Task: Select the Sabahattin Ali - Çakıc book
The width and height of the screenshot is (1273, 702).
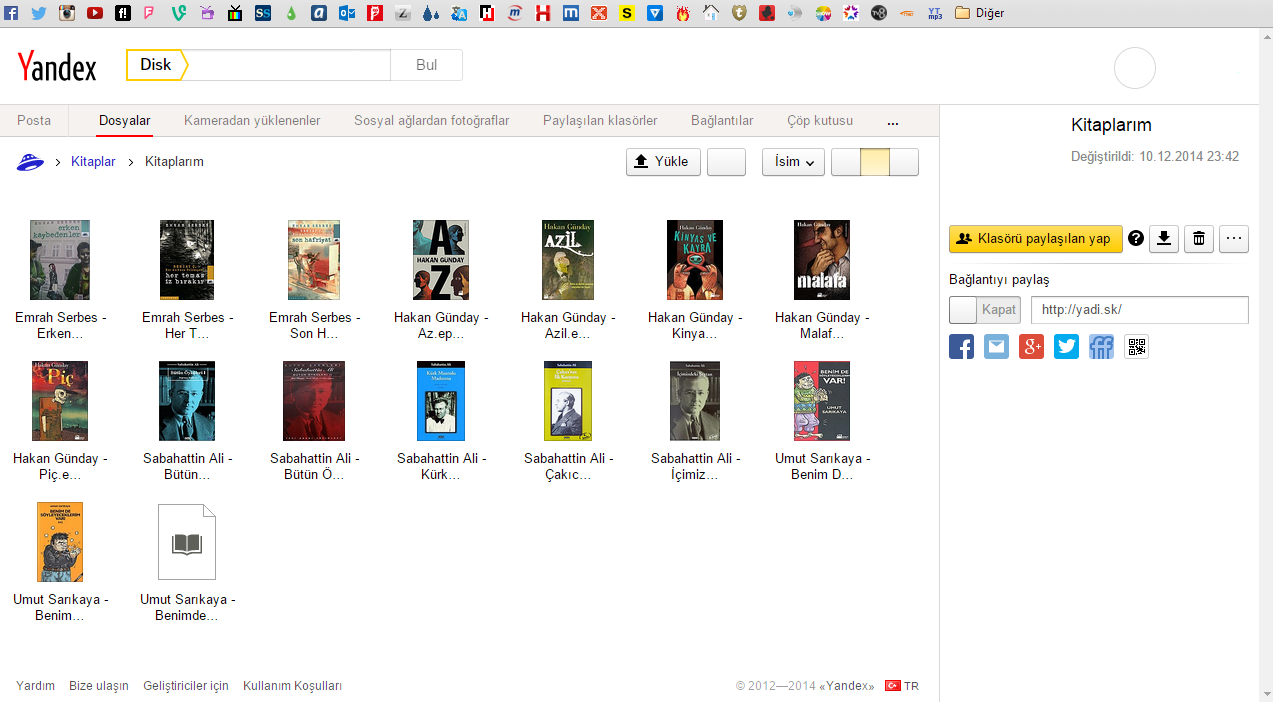Action: click(568, 422)
